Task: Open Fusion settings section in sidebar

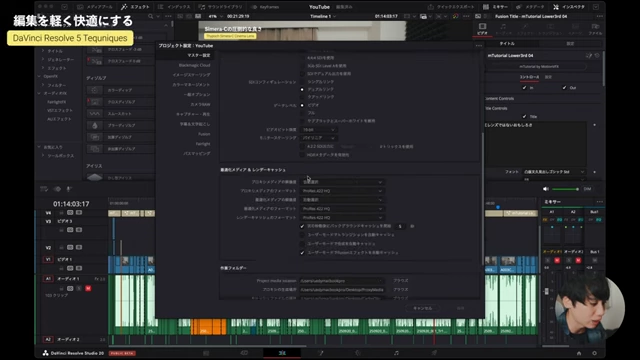Action: coord(204,134)
